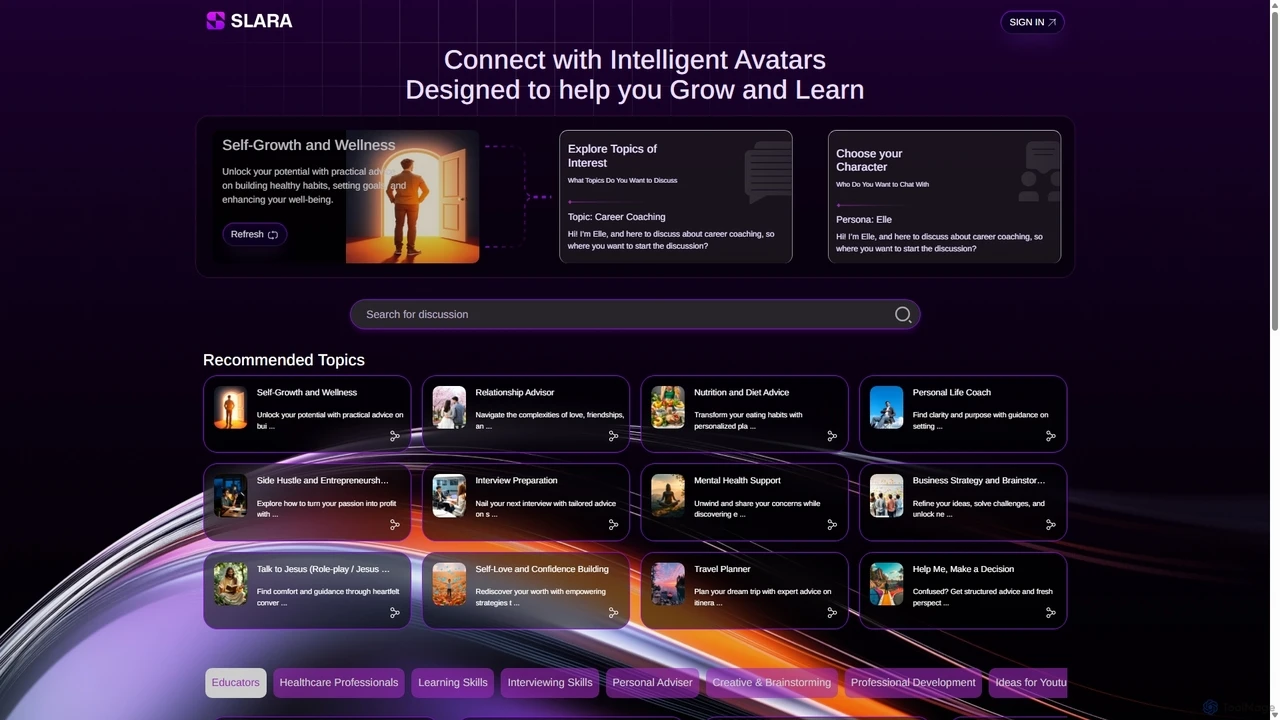The image size is (1280, 720).
Task: Click the search magnifier icon
Action: point(903,315)
